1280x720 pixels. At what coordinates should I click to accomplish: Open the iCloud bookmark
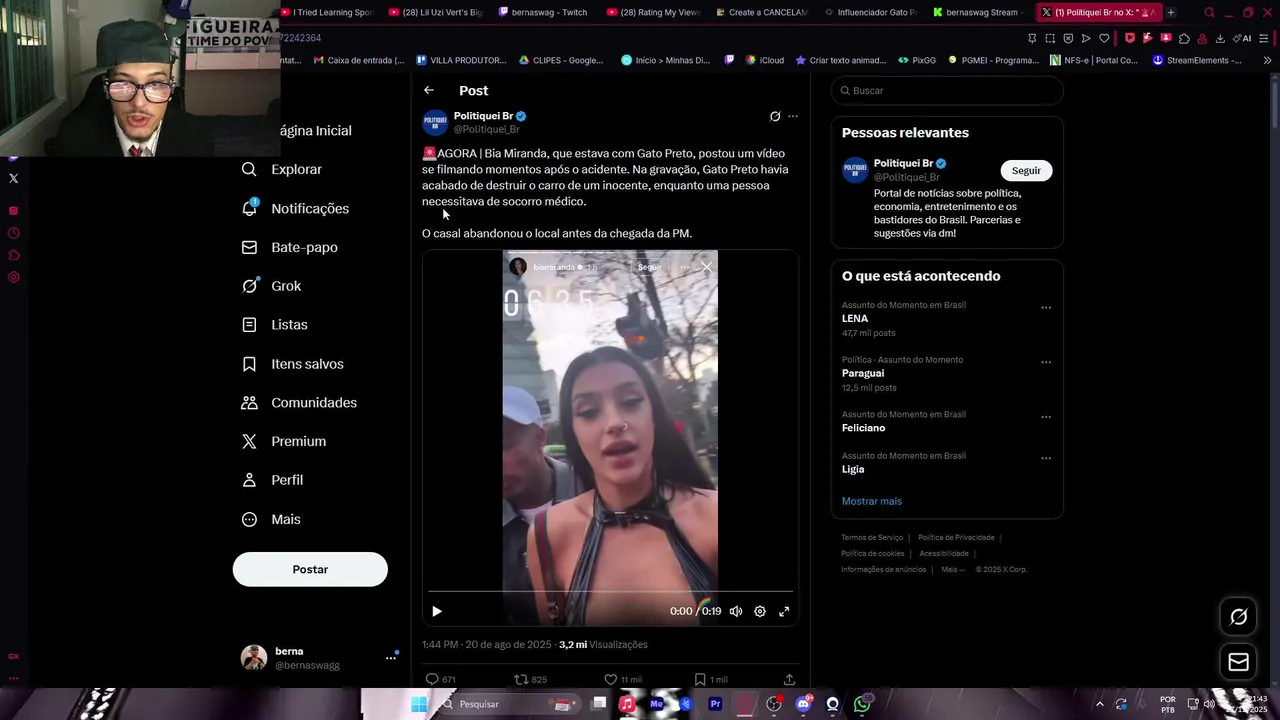764,60
